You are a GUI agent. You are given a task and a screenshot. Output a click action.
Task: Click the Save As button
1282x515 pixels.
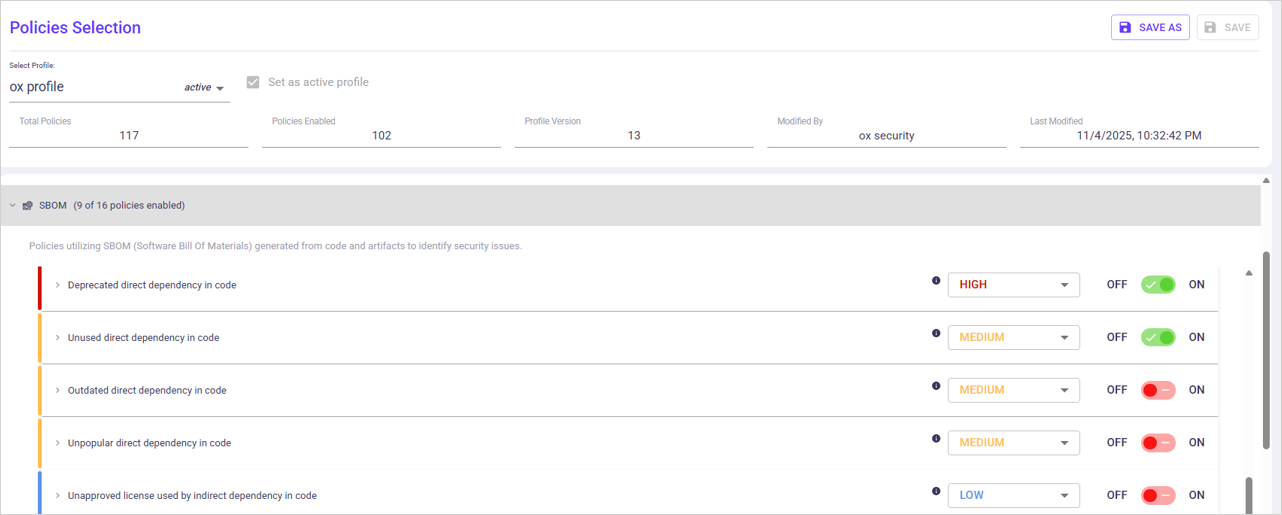[x=1150, y=28]
